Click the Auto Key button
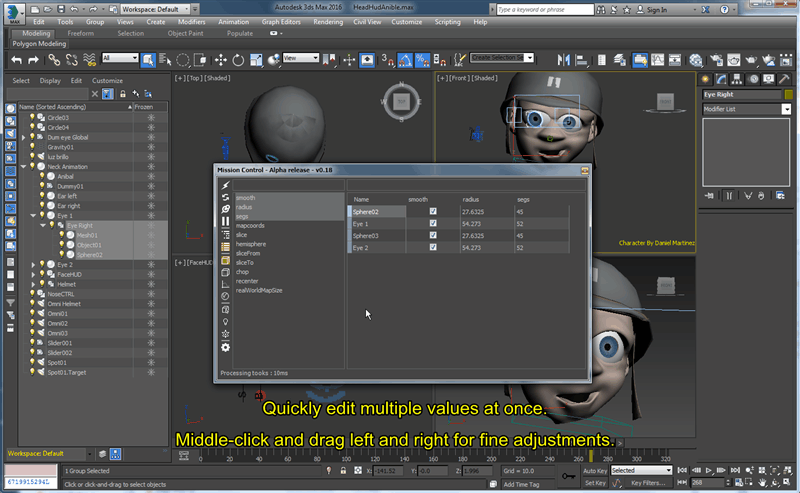800x493 pixels. tap(595, 471)
